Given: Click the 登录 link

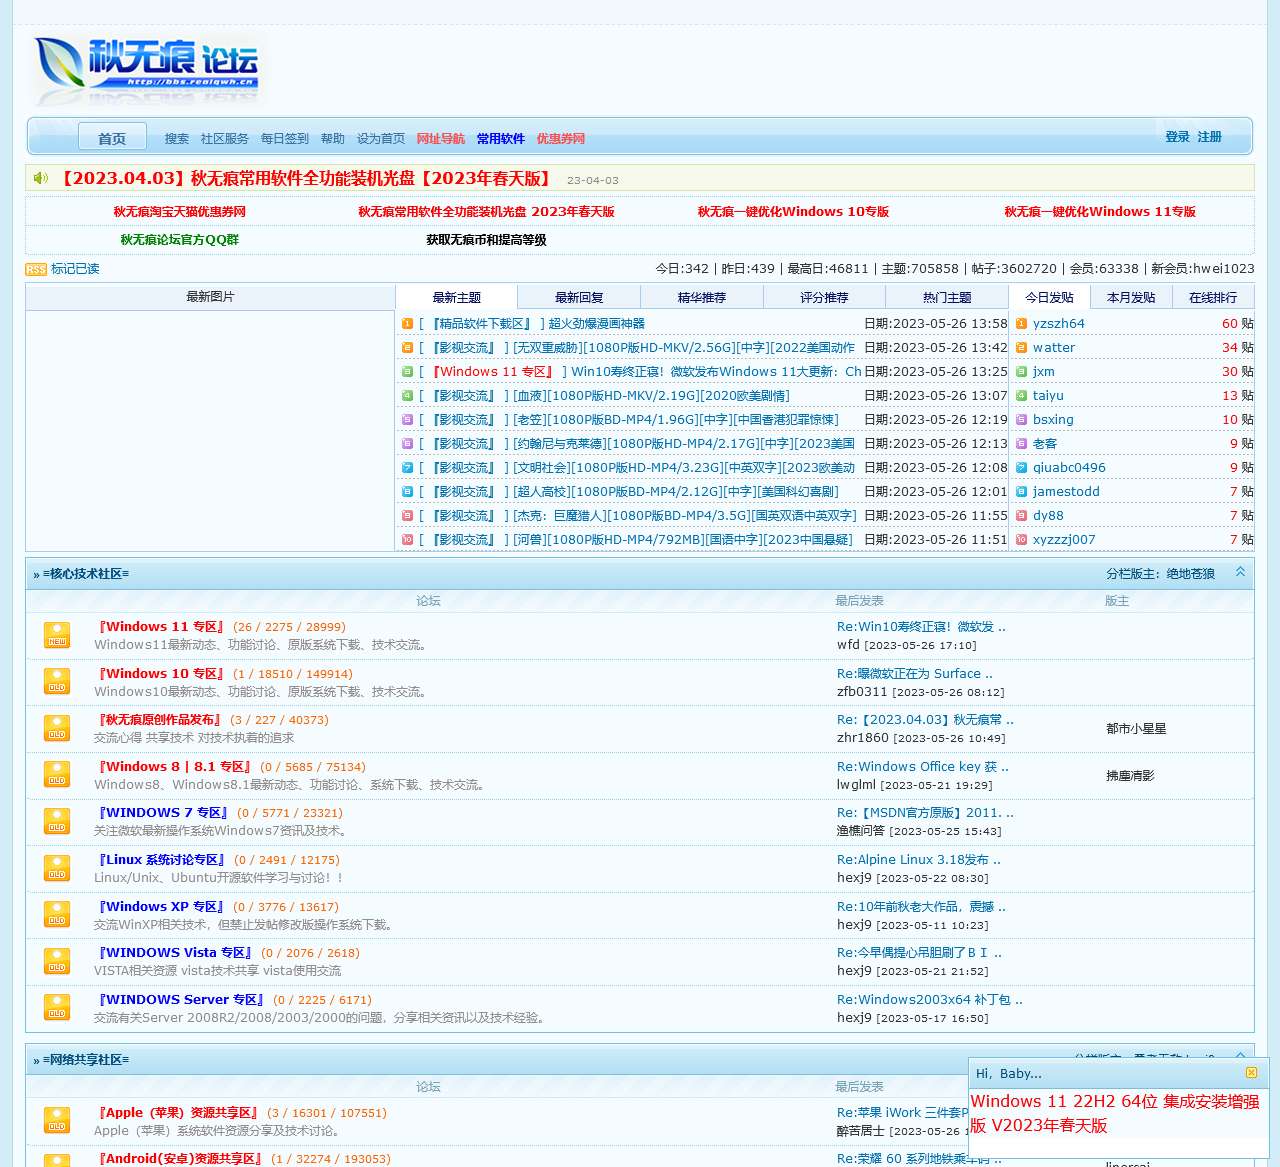Looking at the screenshot, I should [x=1177, y=137].
